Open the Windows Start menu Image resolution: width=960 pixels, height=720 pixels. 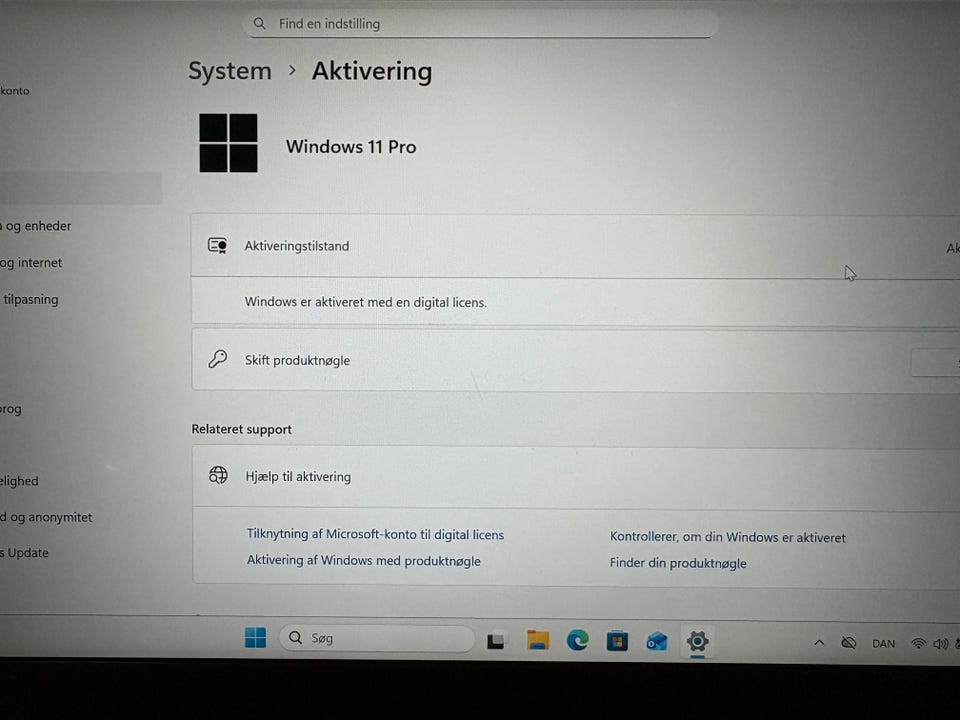(x=255, y=638)
